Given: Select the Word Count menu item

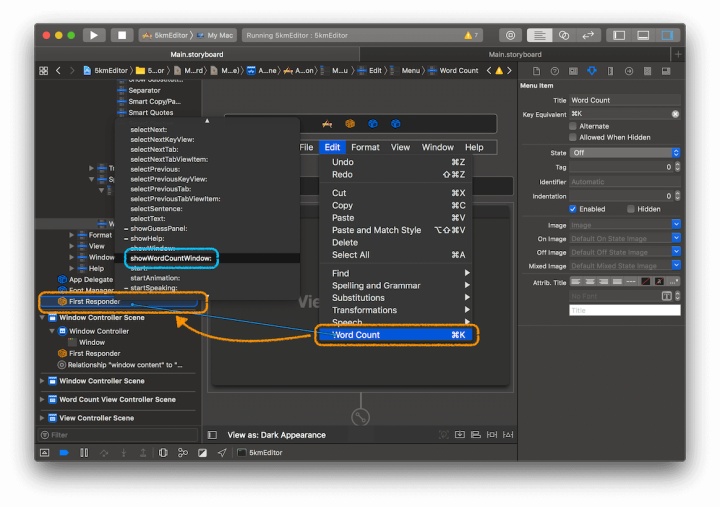Looking at the screenshot, I should point(396,335).
